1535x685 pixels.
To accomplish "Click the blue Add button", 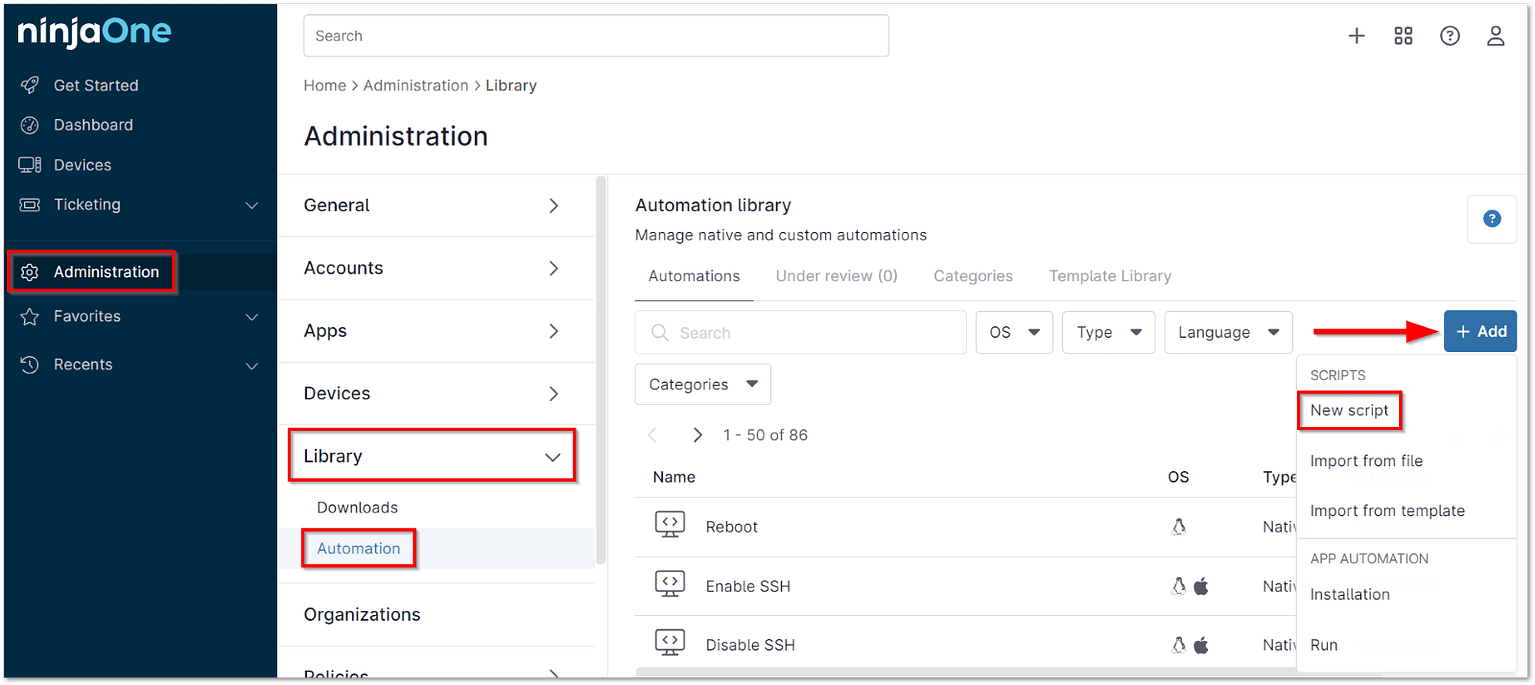I will point(1480,332).
